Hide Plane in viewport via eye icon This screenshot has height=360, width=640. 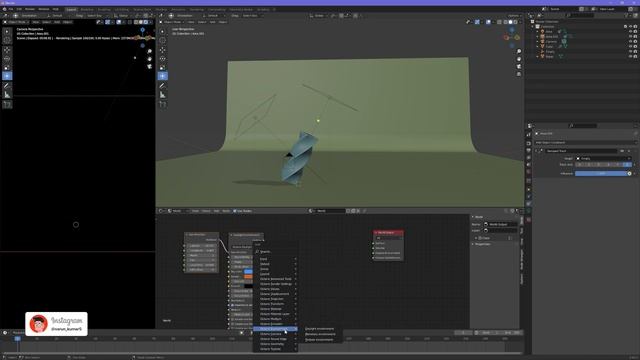point(630,56)
